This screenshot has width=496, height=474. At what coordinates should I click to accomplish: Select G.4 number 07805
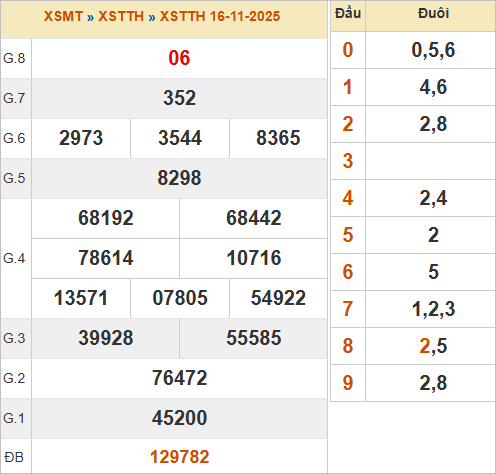180,298
